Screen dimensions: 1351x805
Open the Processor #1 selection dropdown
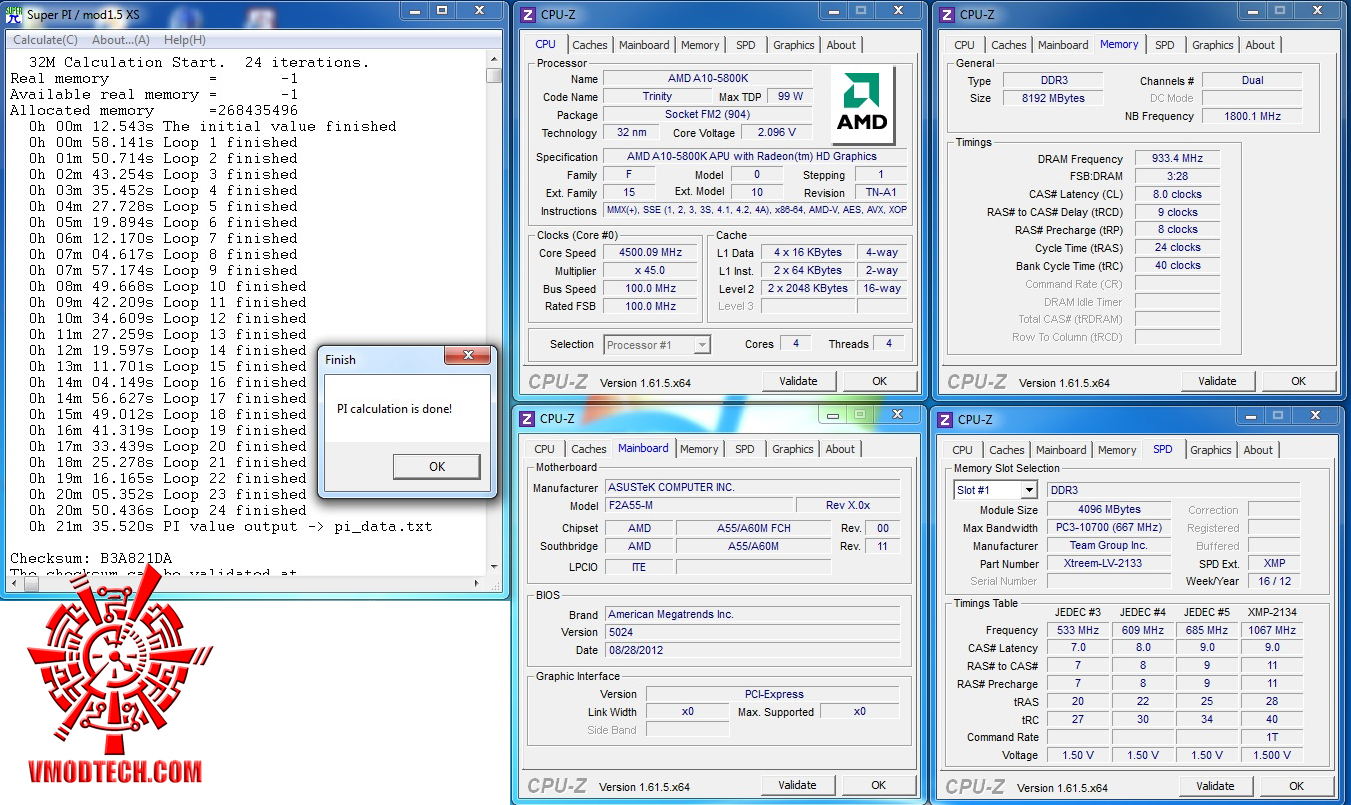(x=702, y=345)
